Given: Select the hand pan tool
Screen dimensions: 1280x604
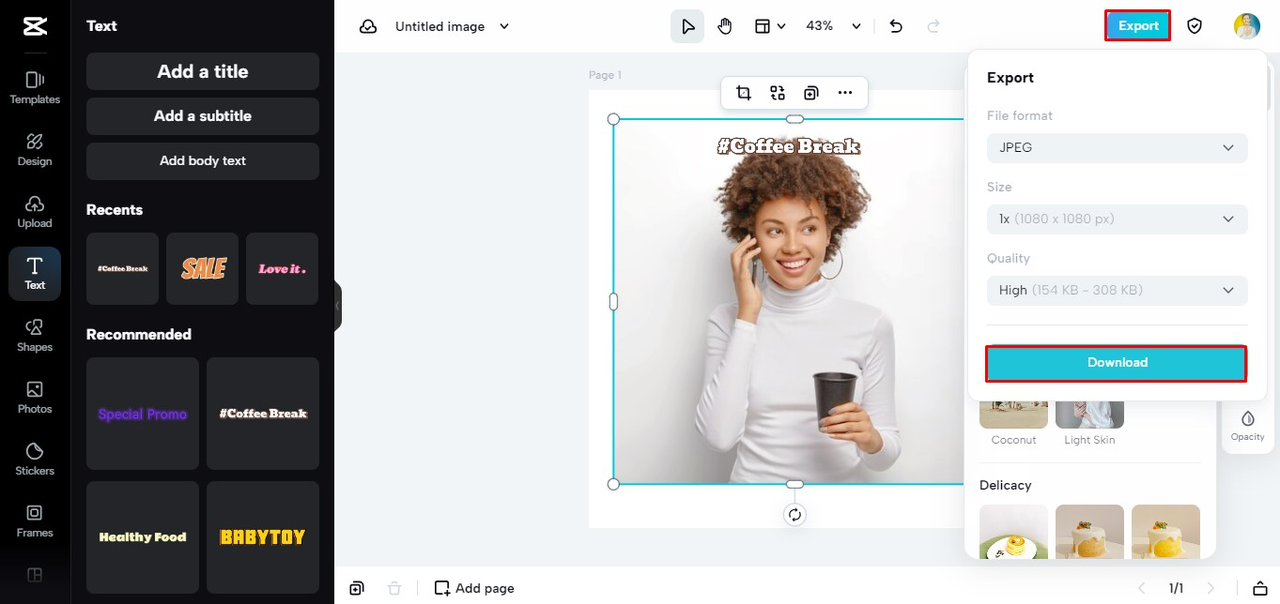Looking at the screenshot, I should (725, 27).
